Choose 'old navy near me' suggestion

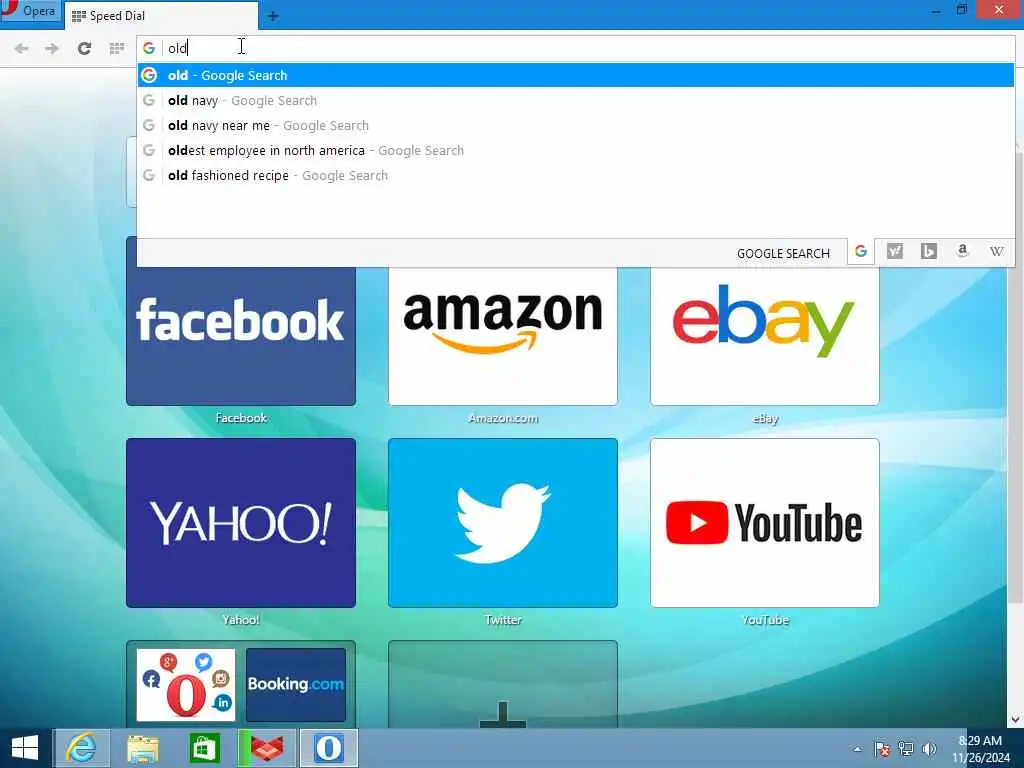(575, 125)
